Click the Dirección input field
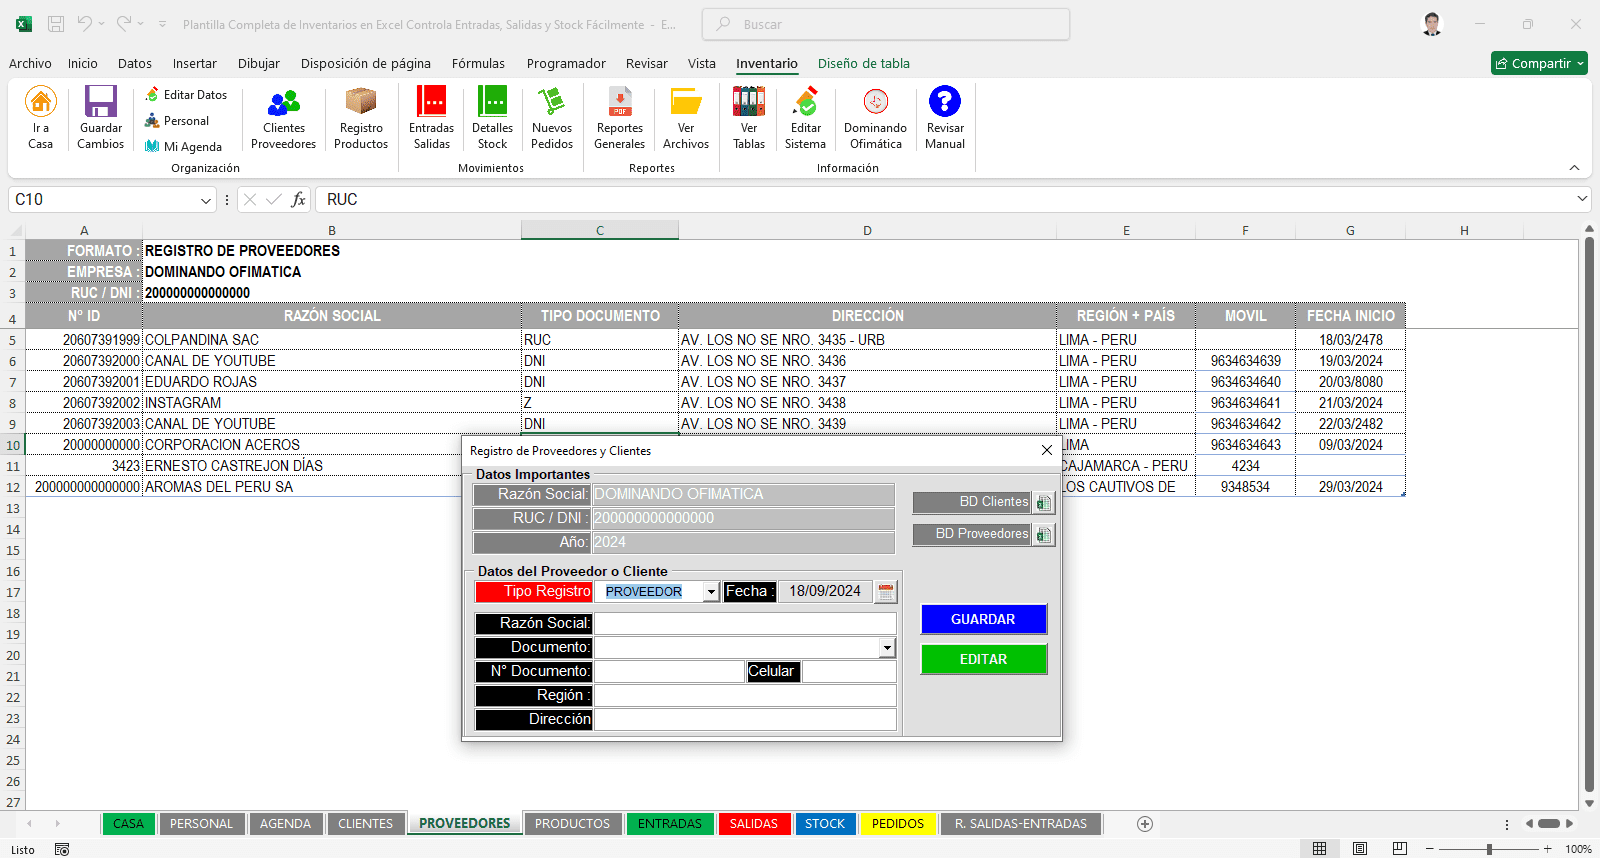The width and height of the screenshot is (1600, 858). point(745,720)
